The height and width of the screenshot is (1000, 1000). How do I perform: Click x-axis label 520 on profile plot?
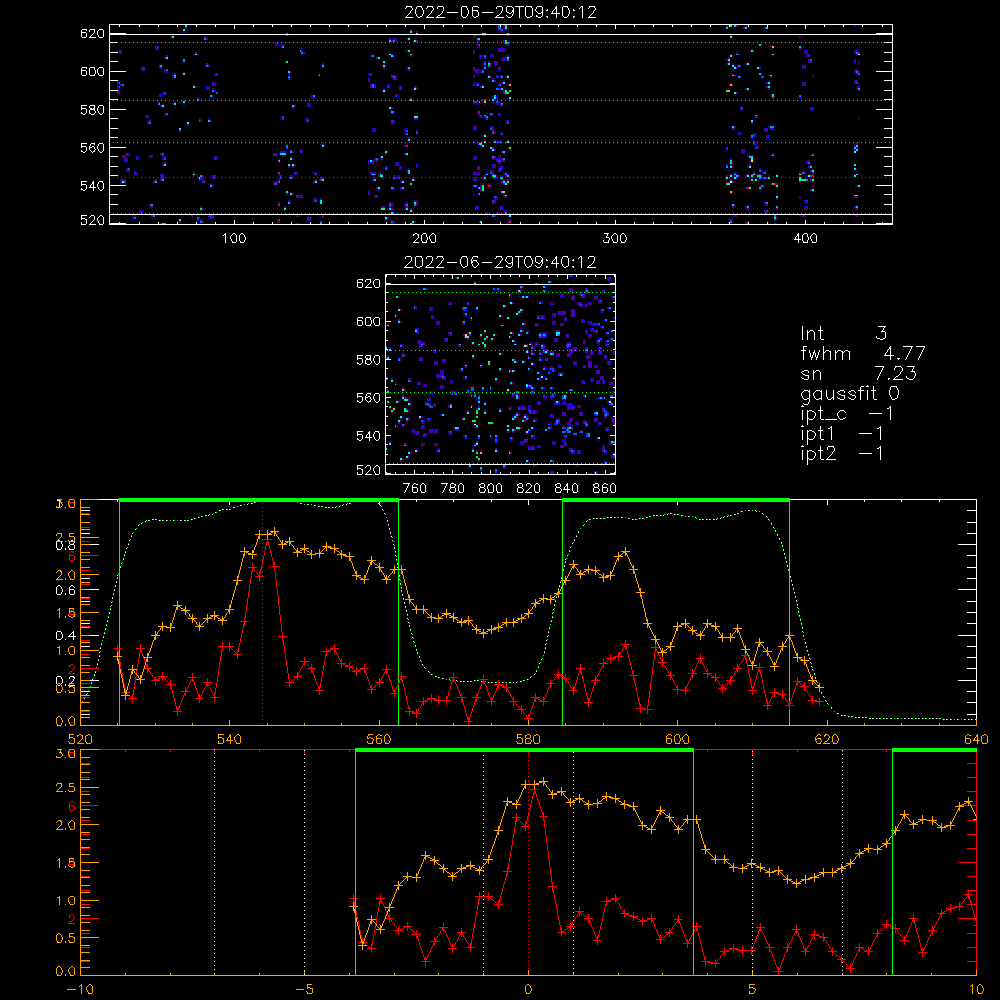coord(80,740)
